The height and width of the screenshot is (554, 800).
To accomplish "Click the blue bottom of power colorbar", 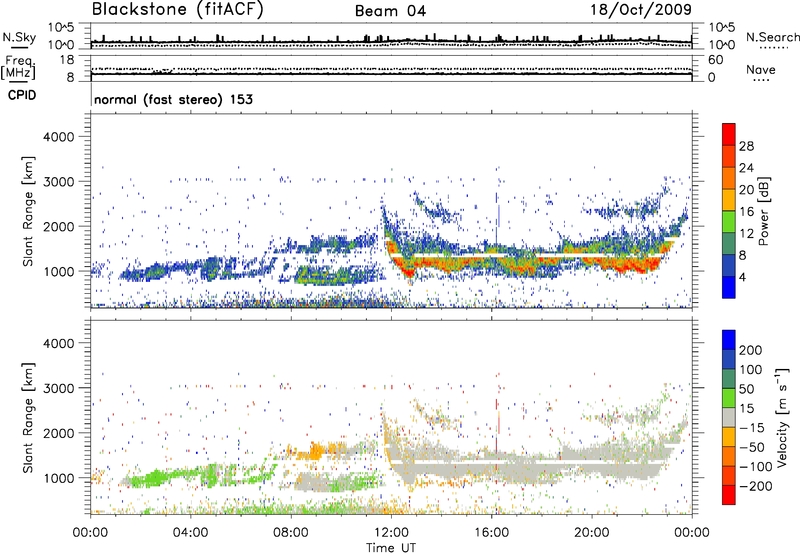I will [729, 287].
